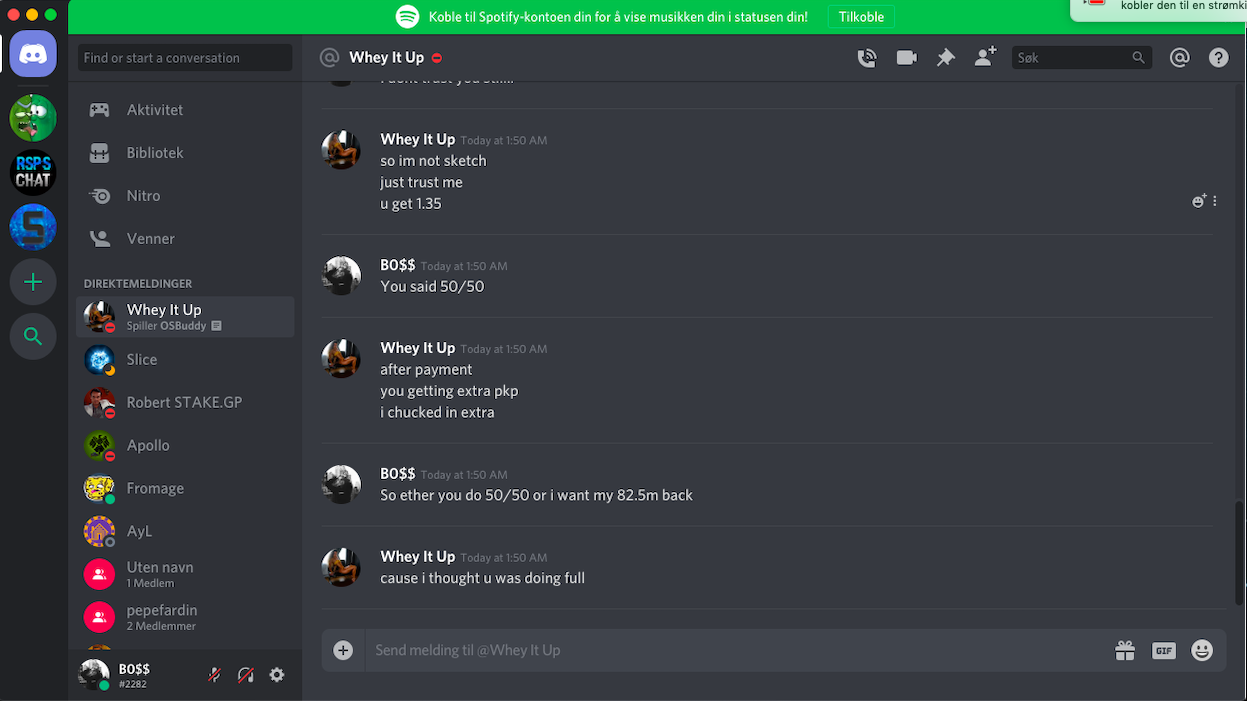Attach a file with plus button
The image size is (1247, 701).
pyautogui.click(x=343, y=650)
